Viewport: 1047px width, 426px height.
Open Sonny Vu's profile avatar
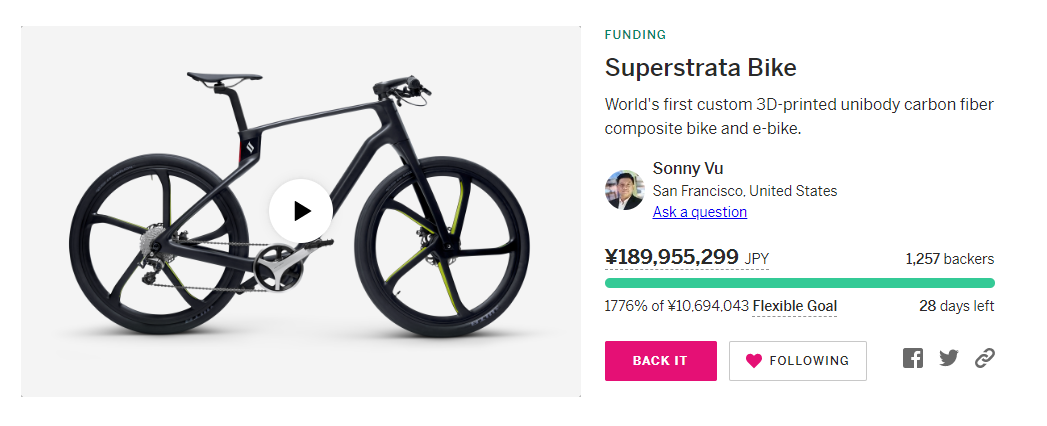(x=624, y=190)
